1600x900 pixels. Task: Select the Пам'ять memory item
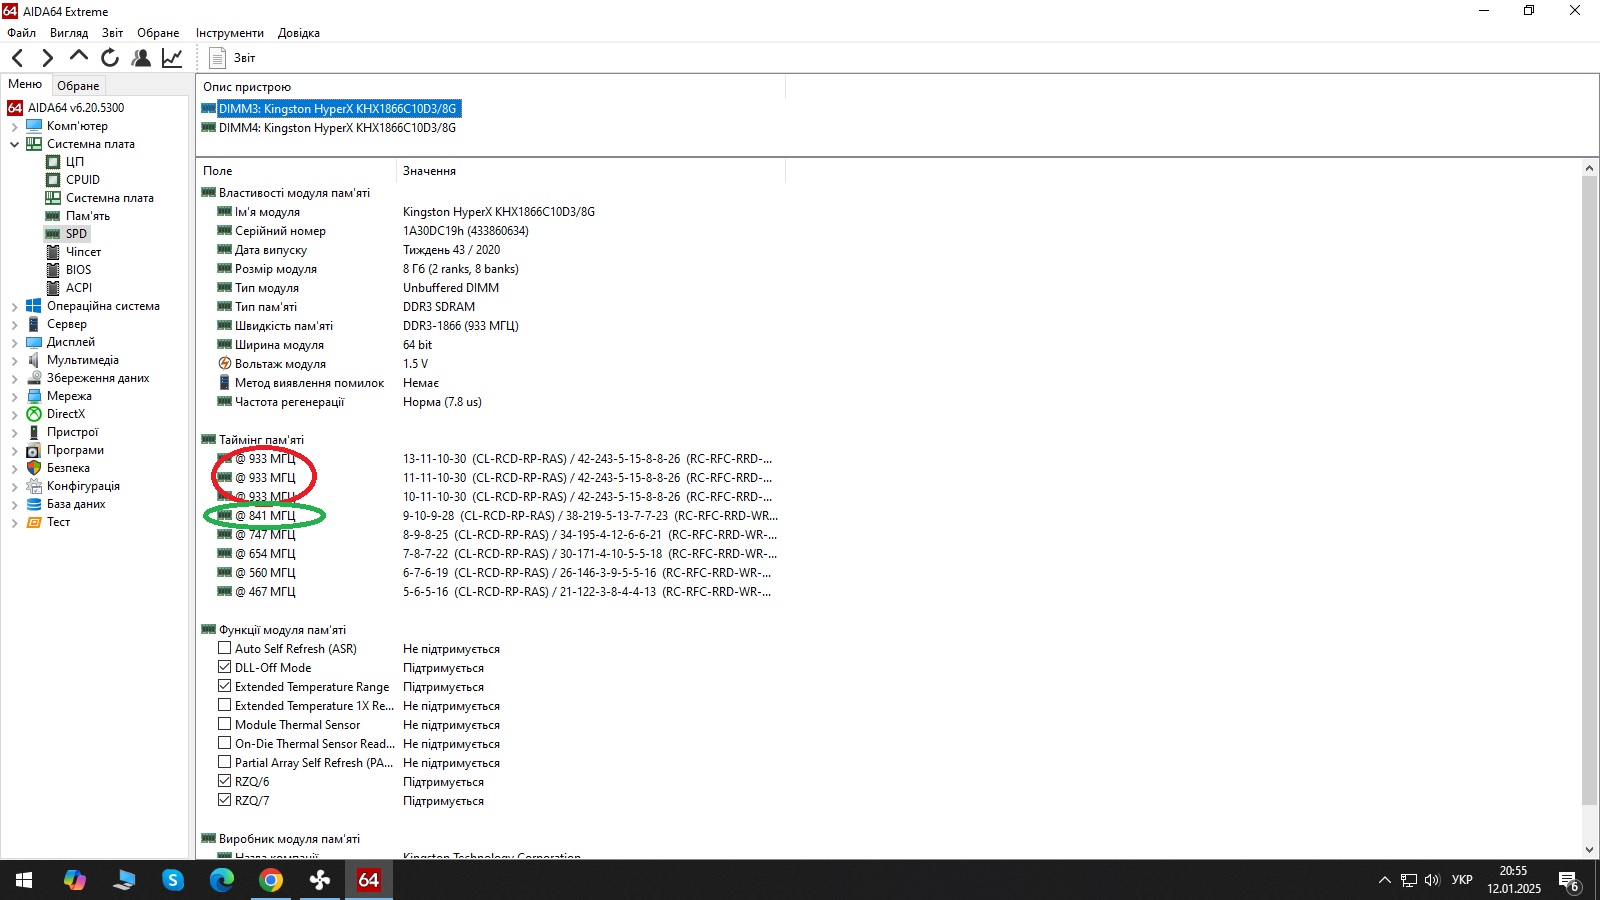pos(88,216)
